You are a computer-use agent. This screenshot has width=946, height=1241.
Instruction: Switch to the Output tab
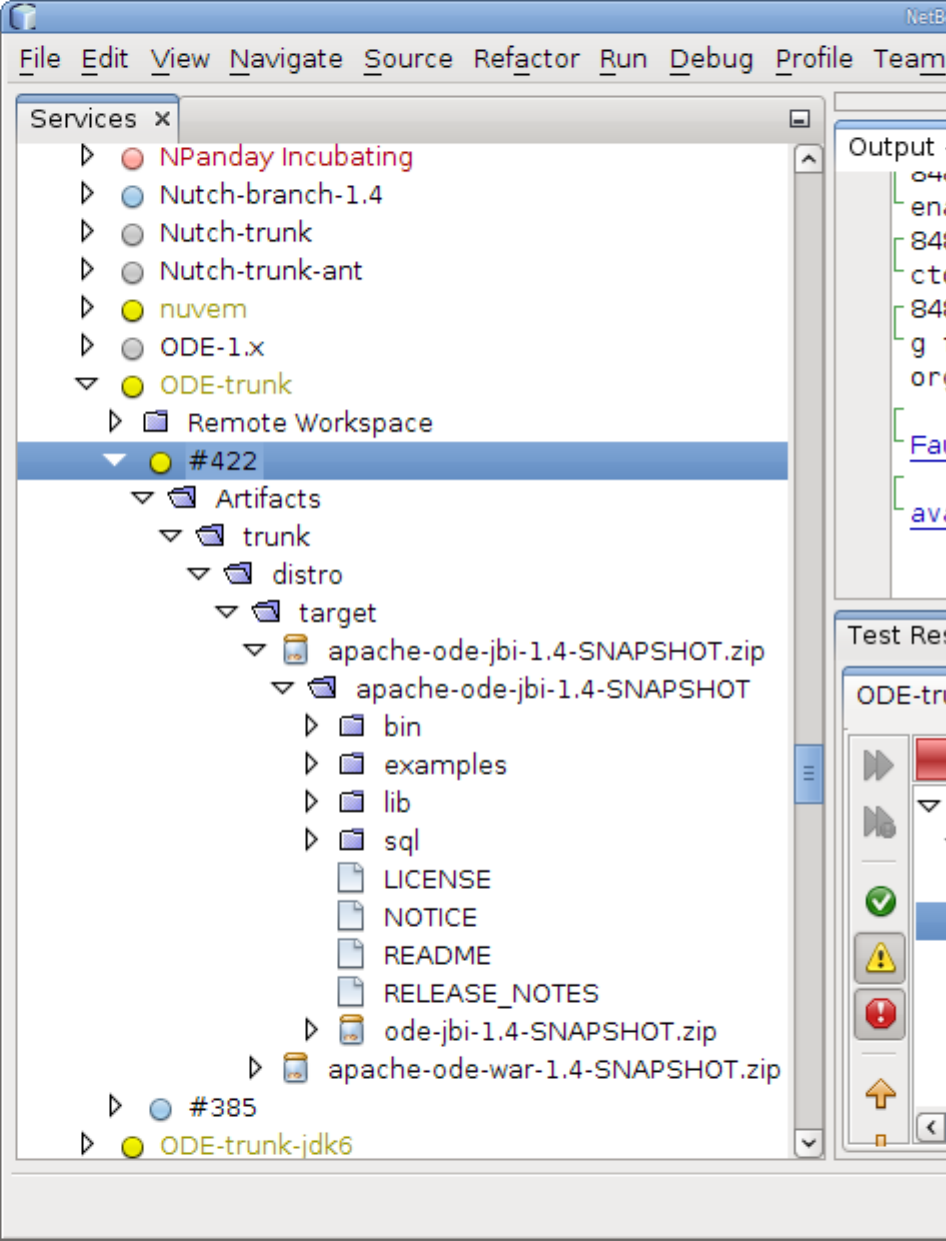890,148
